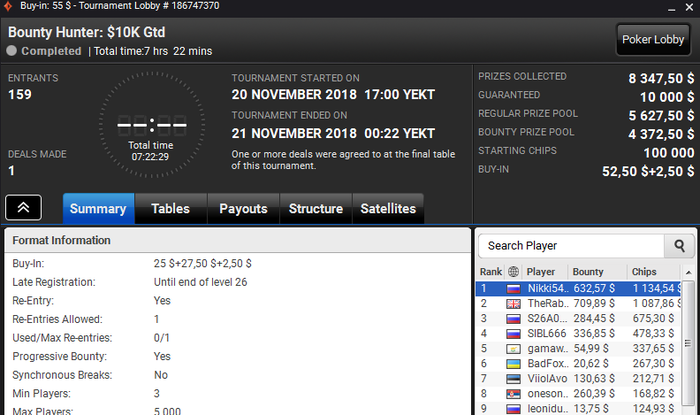Click the PokerStars logo in title bar
This screenshot has height=415, width=700.
[8, 6]
